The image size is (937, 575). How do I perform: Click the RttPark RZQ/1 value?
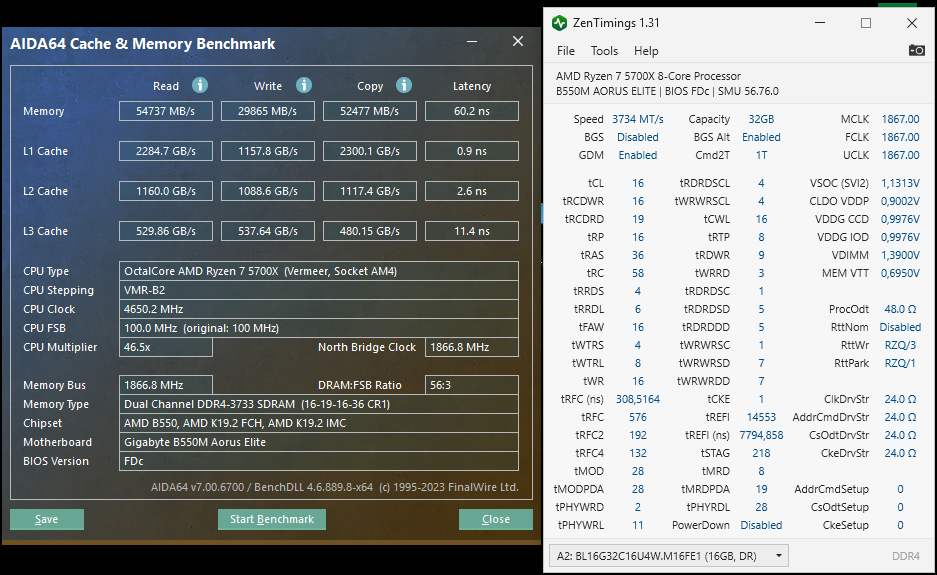(x=900, y=363)
